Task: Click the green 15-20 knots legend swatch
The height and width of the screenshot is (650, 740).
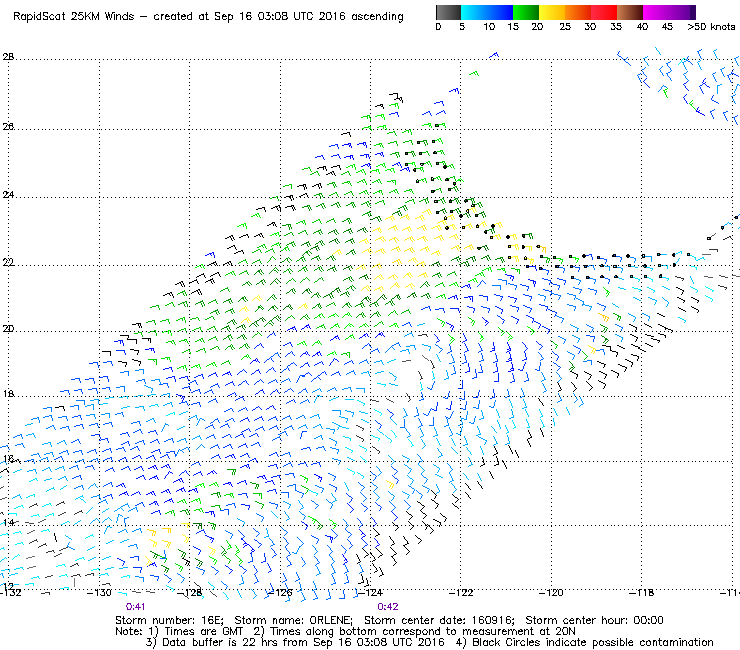Action: [x=526, y=12]
